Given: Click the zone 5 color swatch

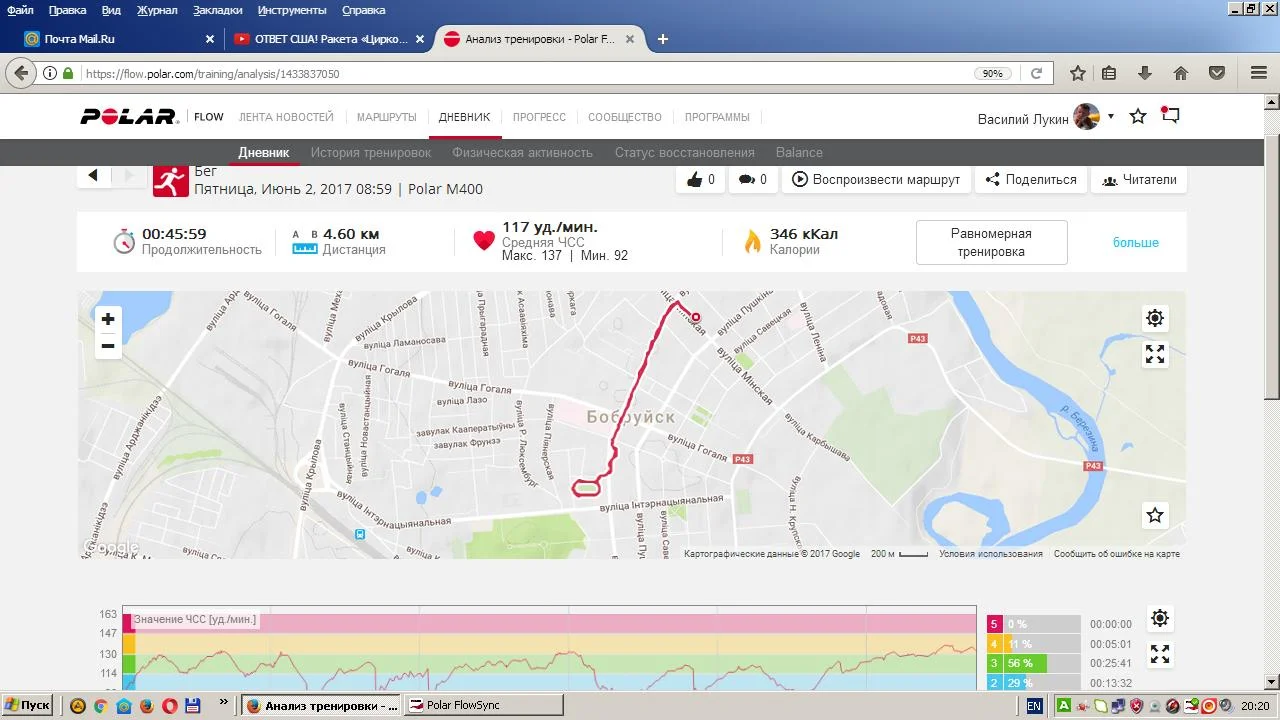Looking at the screenshot, I should (994, 624).
